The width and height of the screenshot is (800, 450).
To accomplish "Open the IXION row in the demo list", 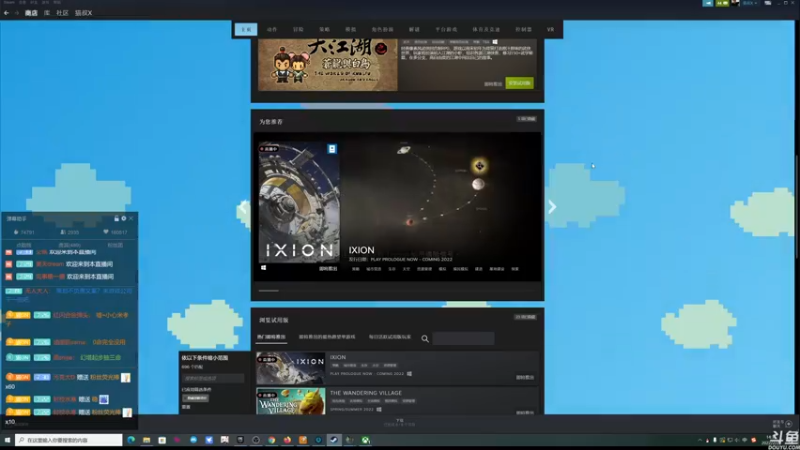I will pyautogui.click(x=397, y=368).
